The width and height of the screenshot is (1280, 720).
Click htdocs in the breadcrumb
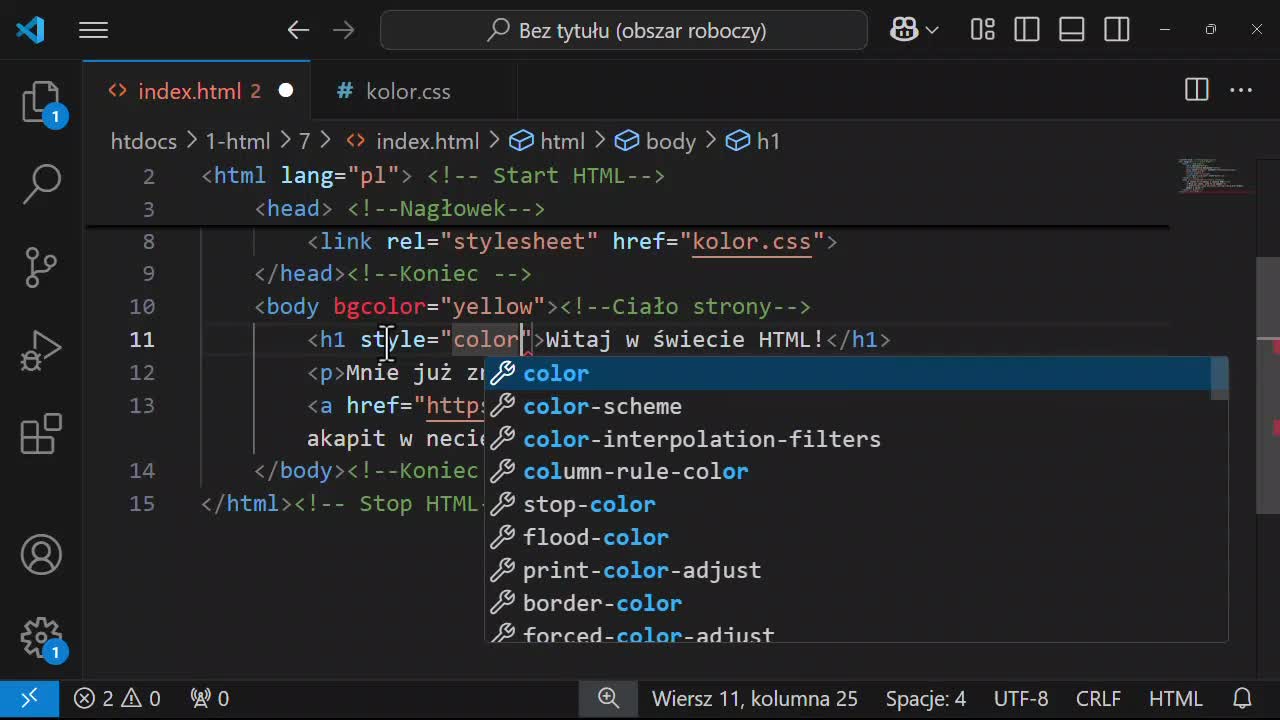coord(143,141)
